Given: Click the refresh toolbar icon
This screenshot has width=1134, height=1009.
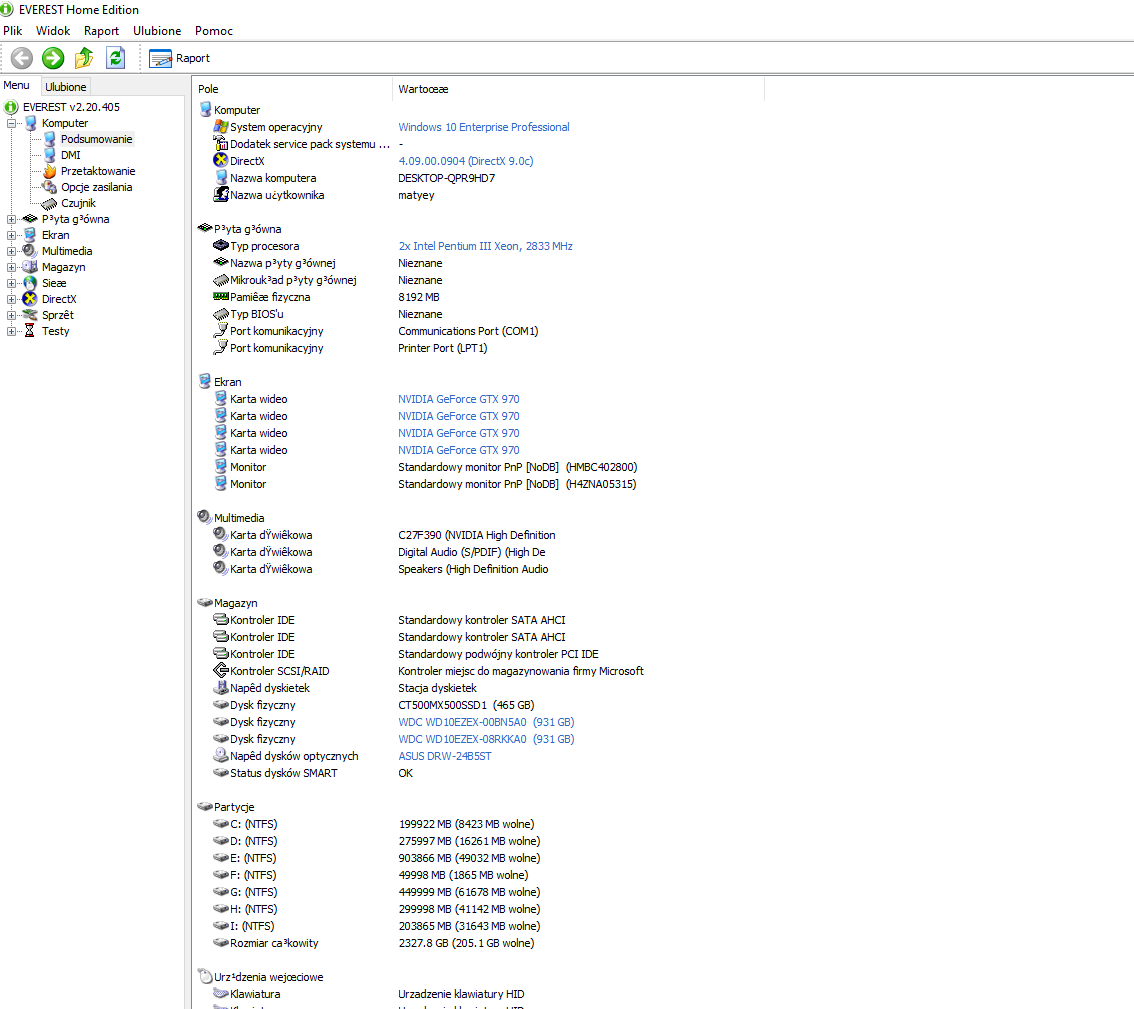Looking at the screenshot, I should click(x=116, y=58).
